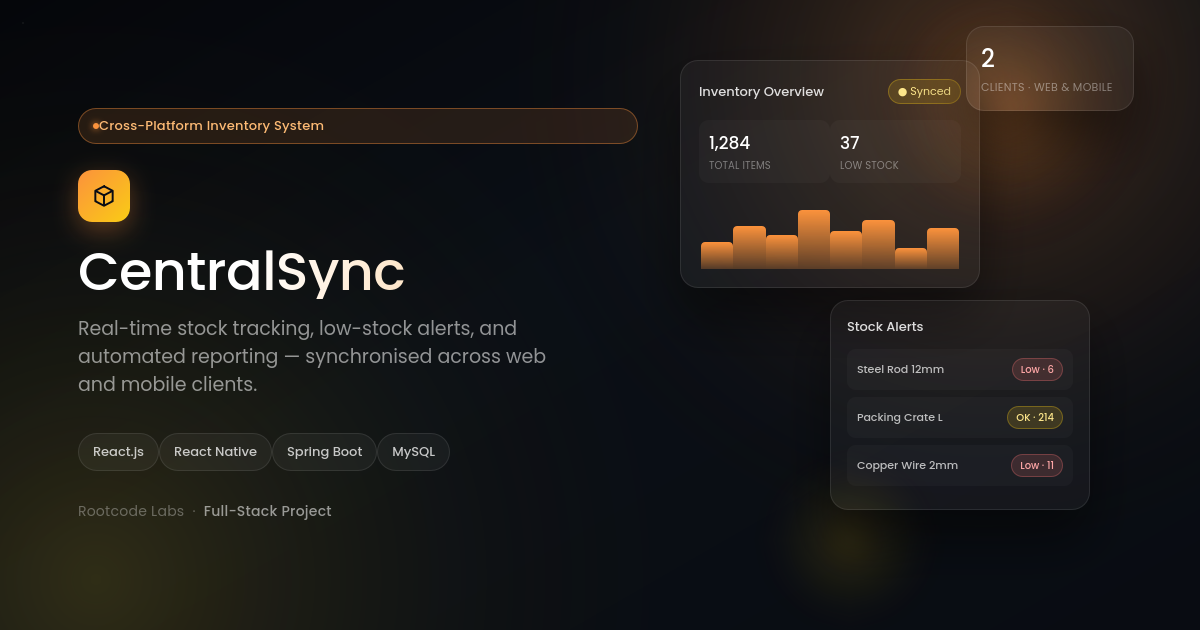Click the Inventory Overview heading
The image size is (1200, 630).
[x=761, y=92]
